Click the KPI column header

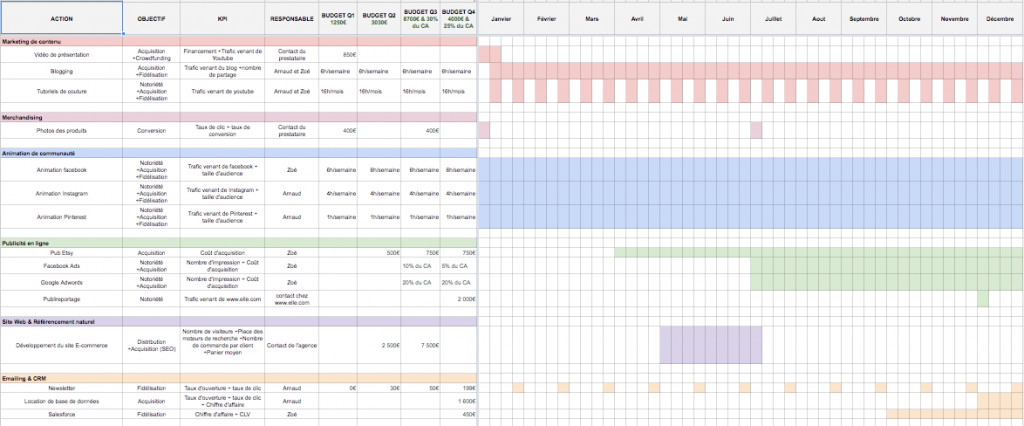point(222,19)
